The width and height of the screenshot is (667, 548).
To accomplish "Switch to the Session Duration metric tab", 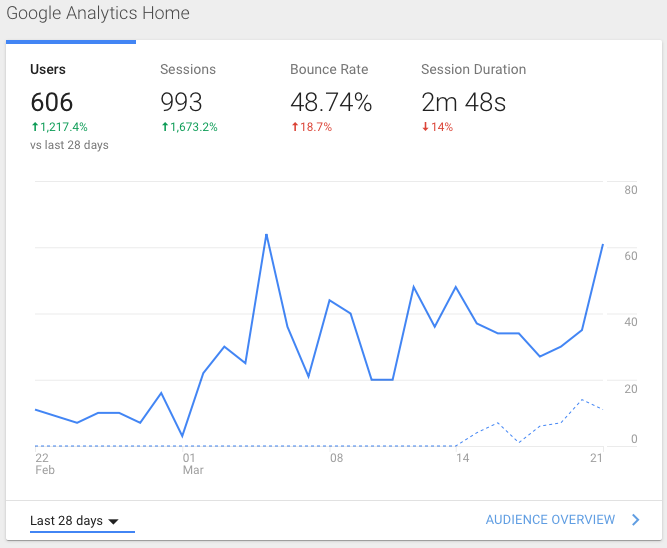I will click(x=473, y=69).
